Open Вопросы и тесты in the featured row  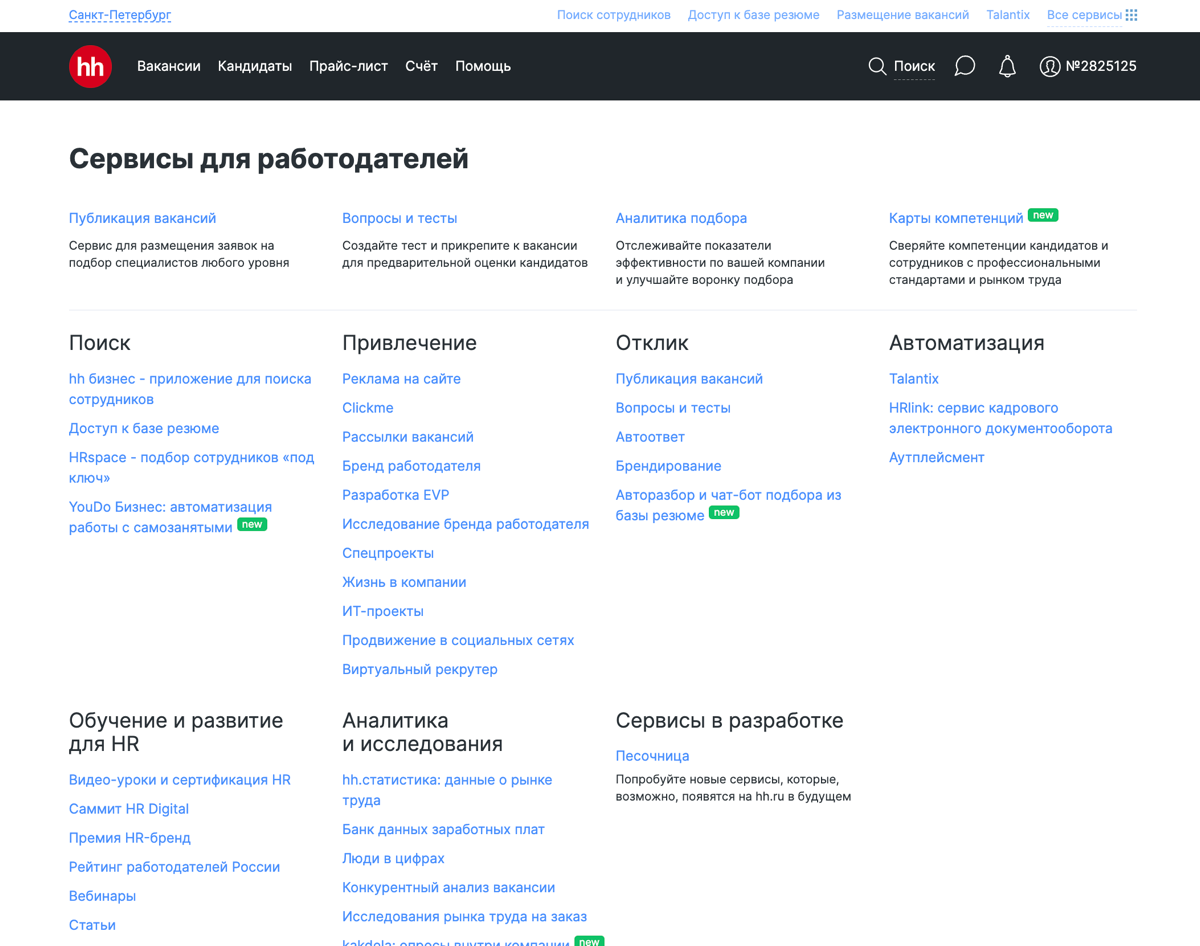pyautogui.click(x=399, y=218)
